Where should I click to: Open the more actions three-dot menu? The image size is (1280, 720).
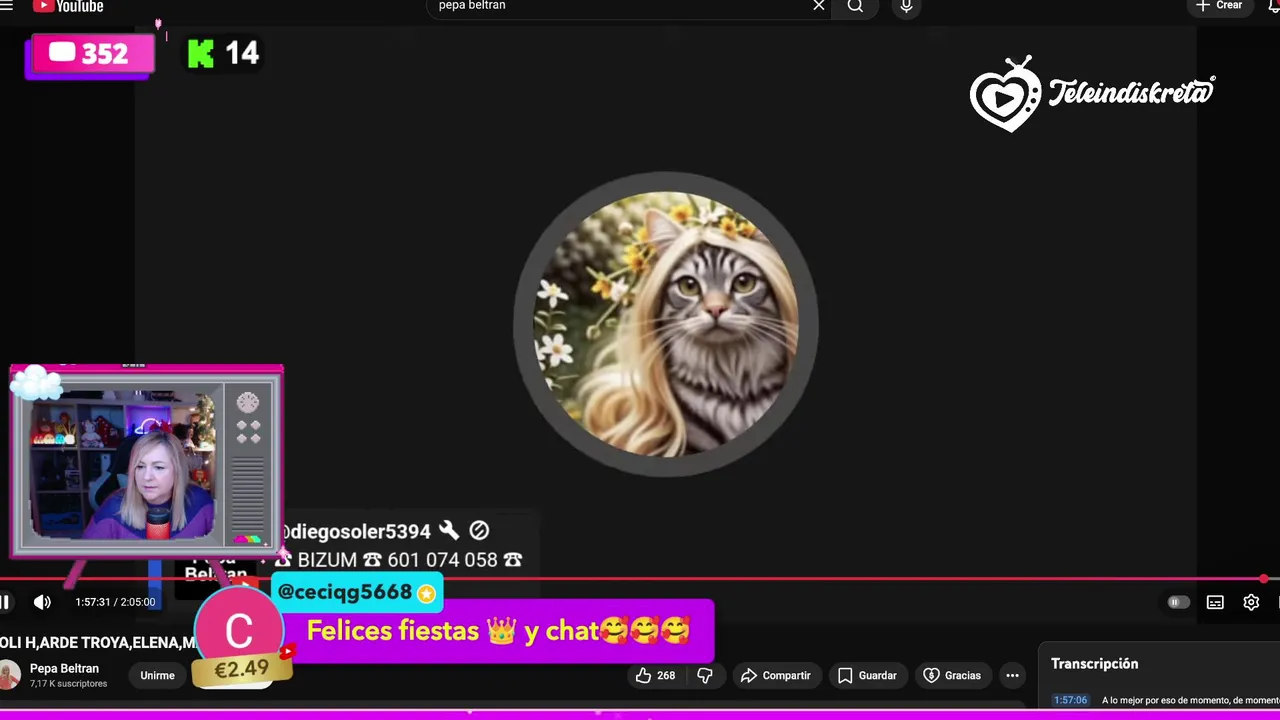1012,676
